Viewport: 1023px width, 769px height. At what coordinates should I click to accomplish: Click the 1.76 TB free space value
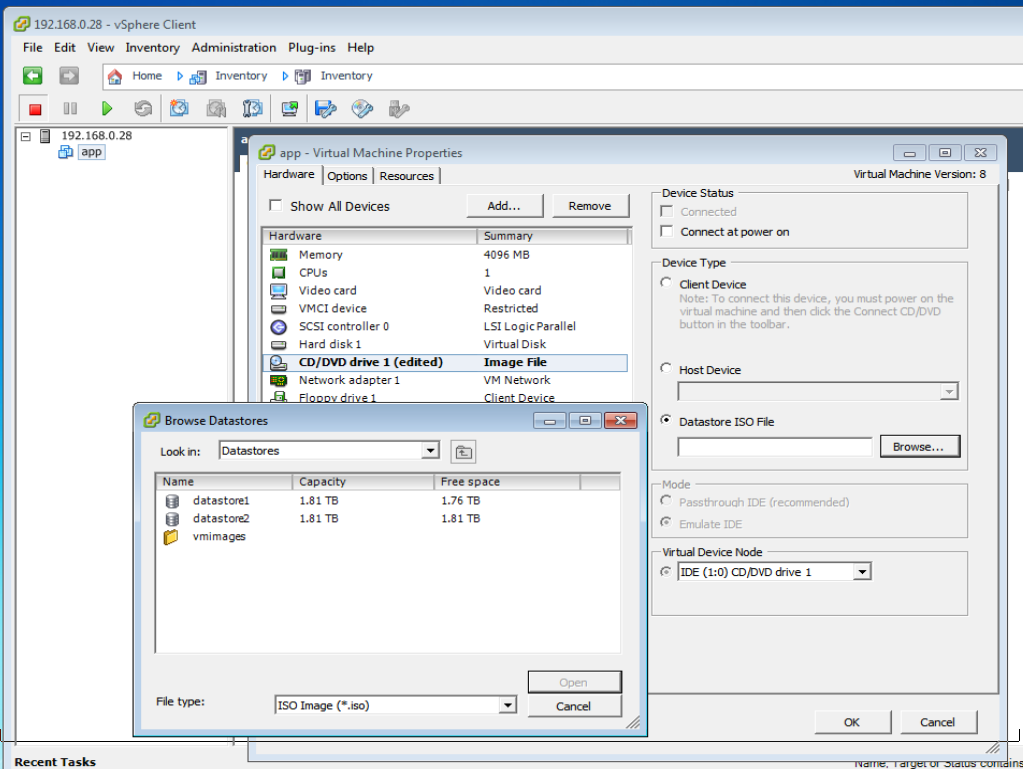461,501
